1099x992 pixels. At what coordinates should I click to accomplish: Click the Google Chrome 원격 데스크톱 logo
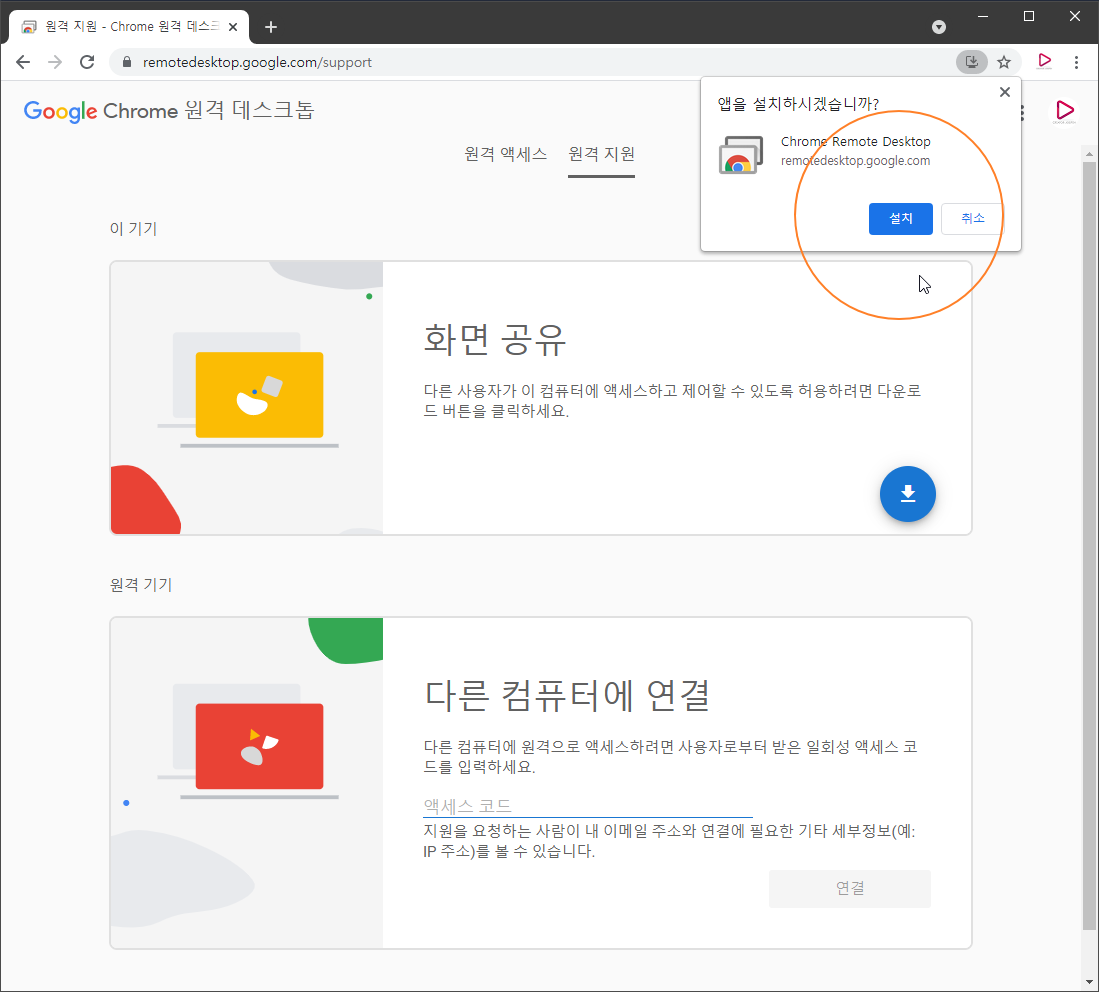169,111
